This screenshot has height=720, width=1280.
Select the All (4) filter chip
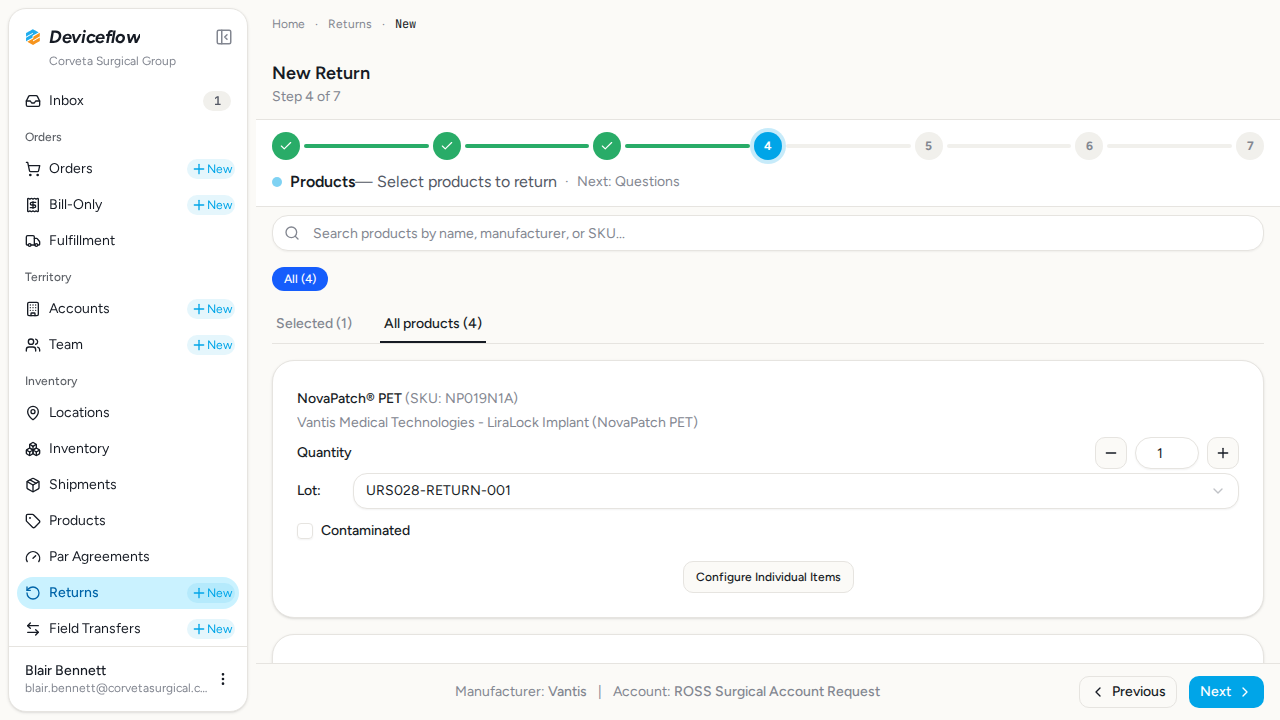(x=300, y=279)
